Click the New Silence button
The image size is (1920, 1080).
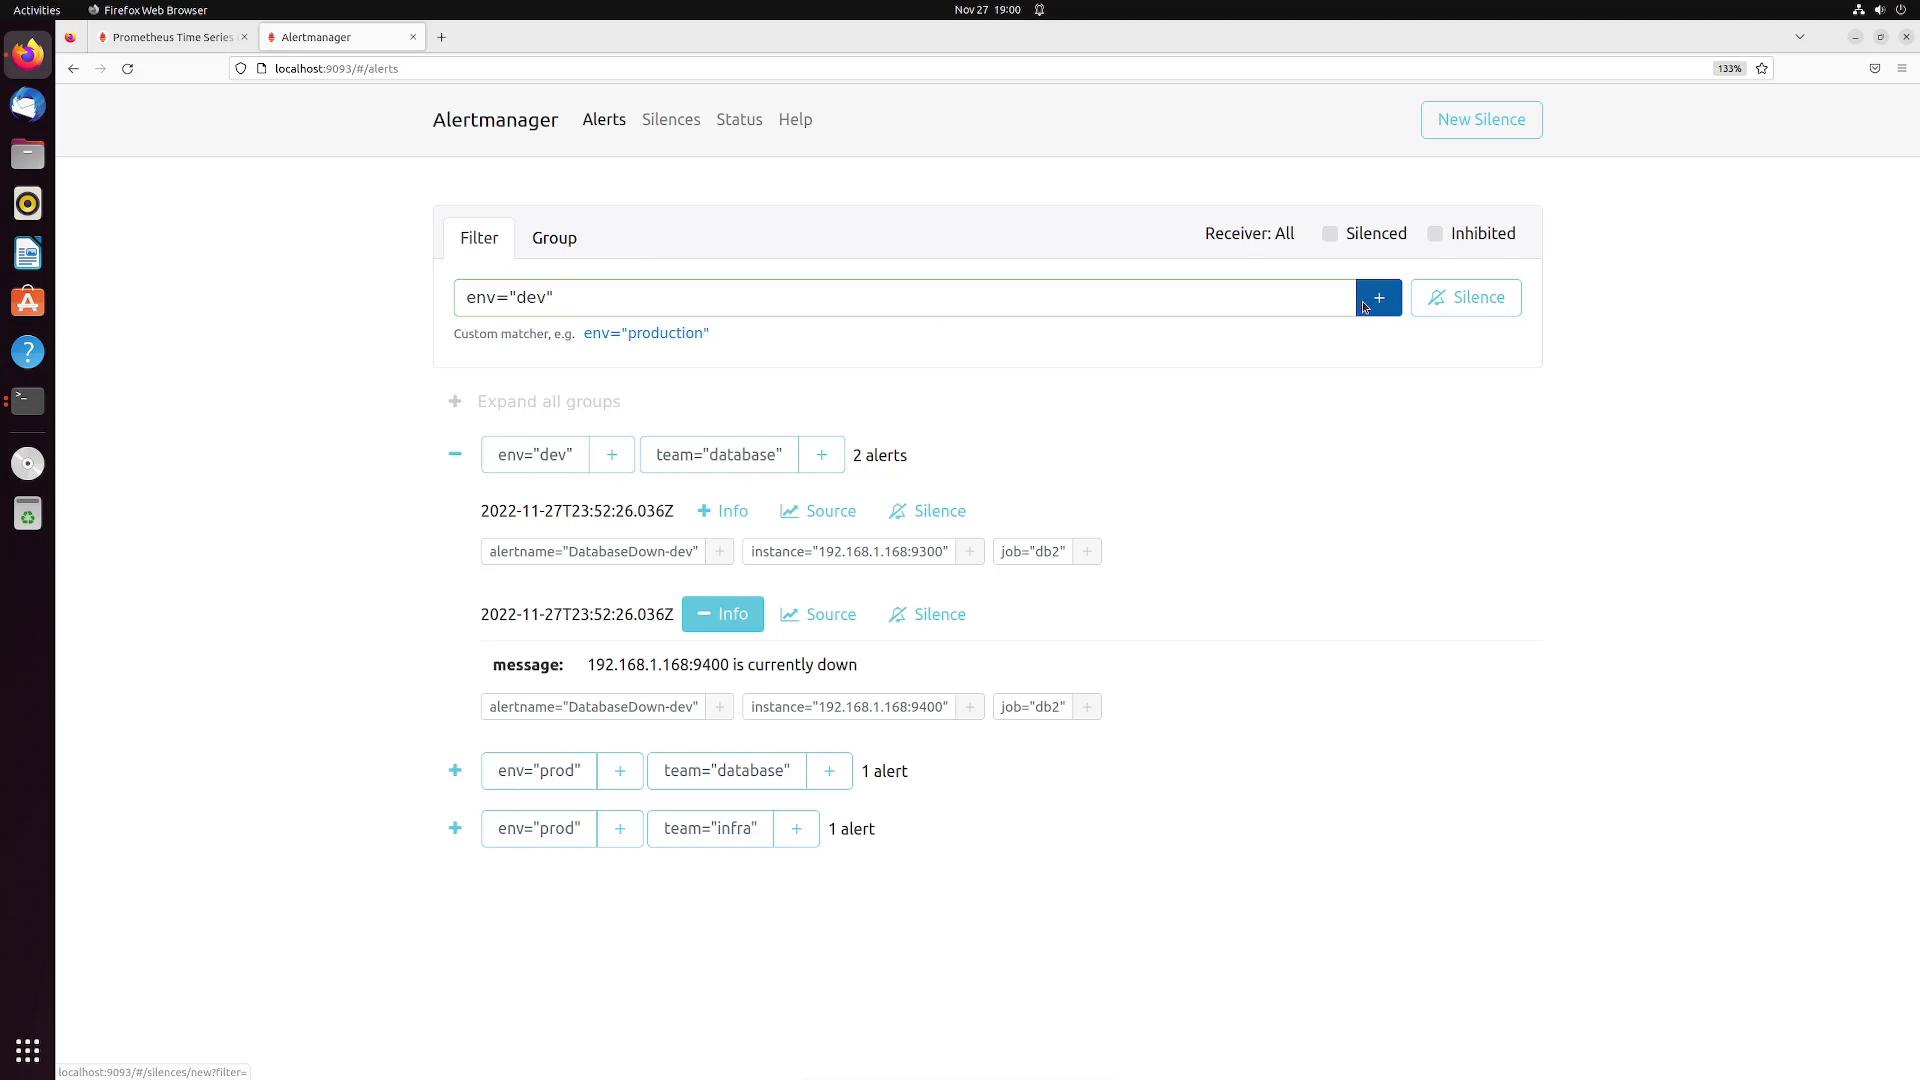1481,120
